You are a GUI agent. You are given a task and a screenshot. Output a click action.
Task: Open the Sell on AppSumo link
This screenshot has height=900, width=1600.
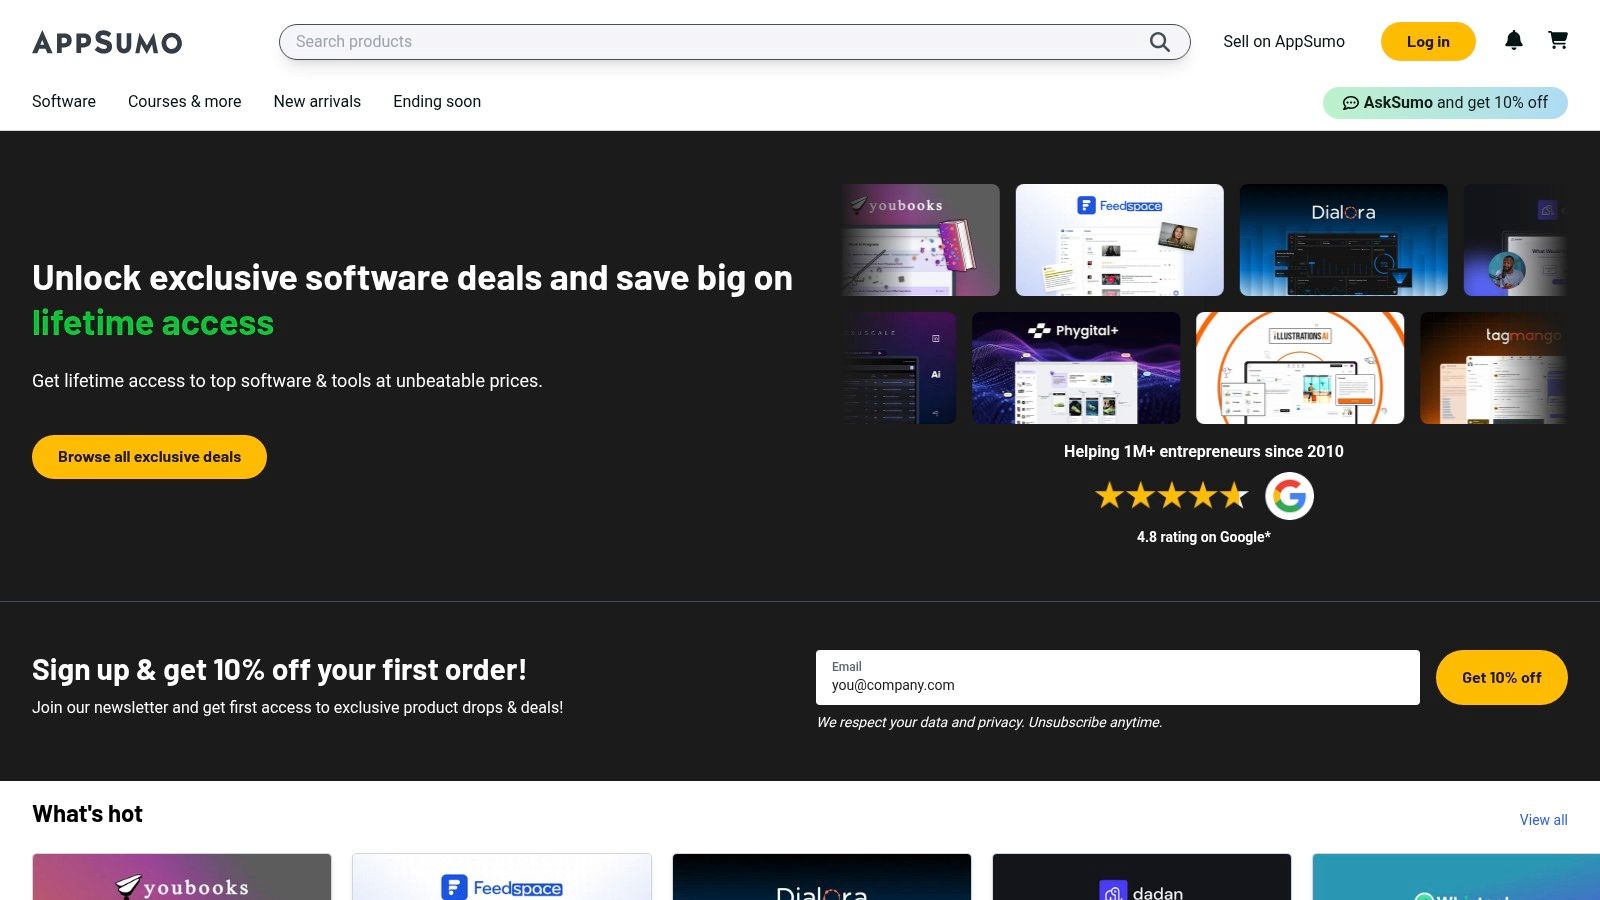1283,41
